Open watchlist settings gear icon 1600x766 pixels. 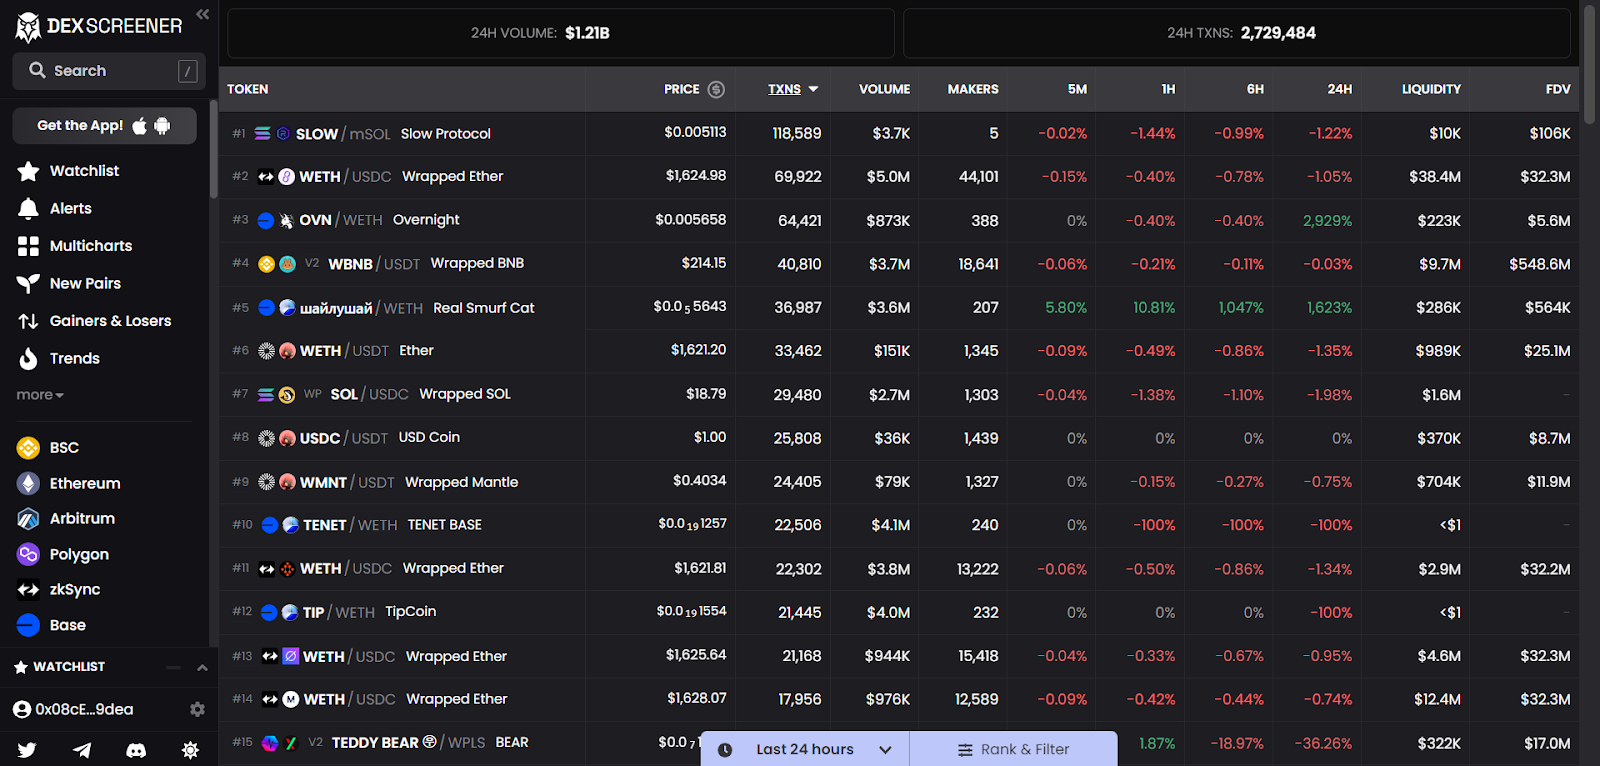pyautogui.click(x=197, y=709)
